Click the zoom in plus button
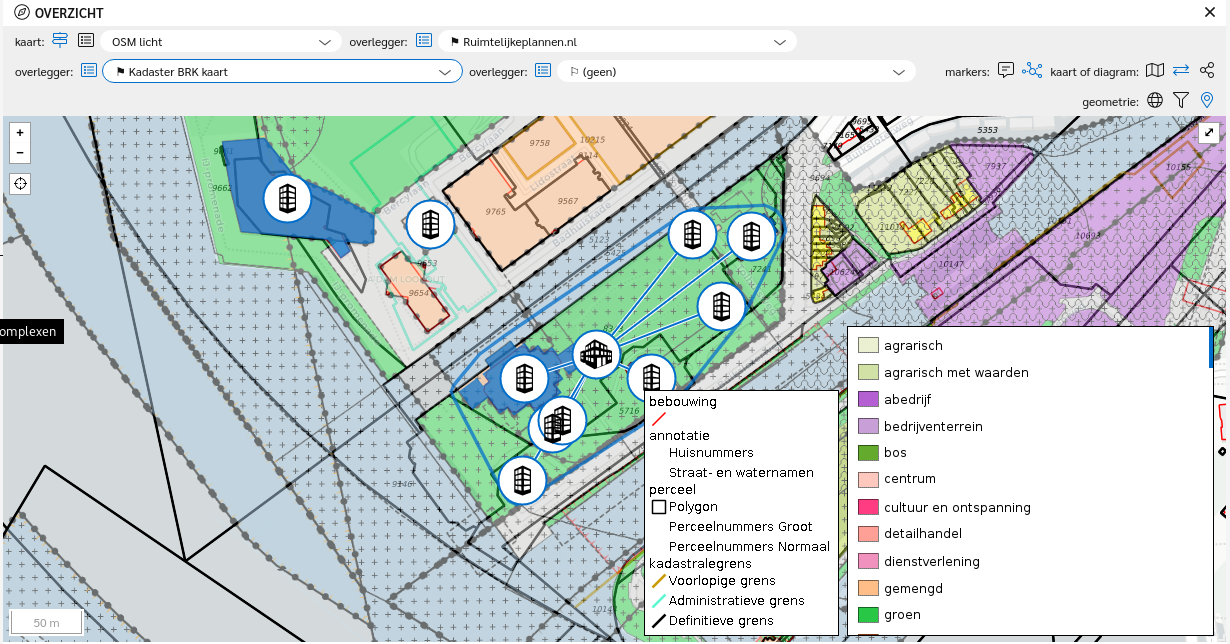The height and width of the screenshot is (644, 1230). click(x=20, y=132)
